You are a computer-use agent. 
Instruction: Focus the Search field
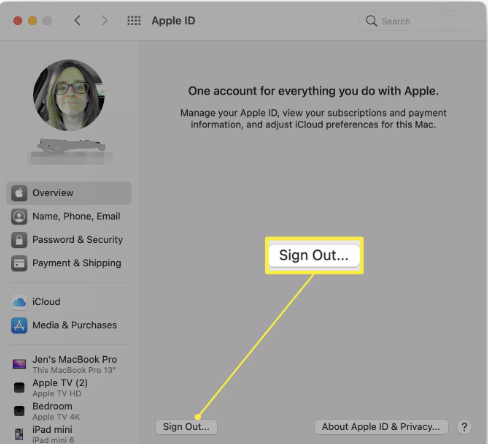[418, 21]
